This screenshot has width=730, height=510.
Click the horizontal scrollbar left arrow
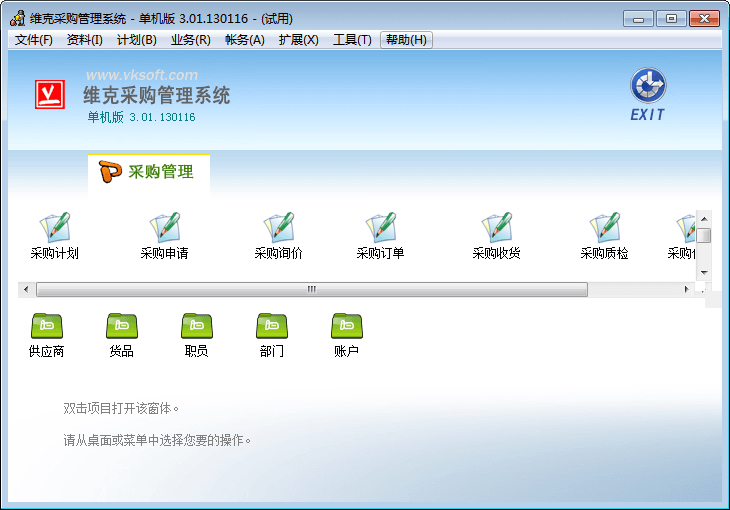[x=26, y=289]
